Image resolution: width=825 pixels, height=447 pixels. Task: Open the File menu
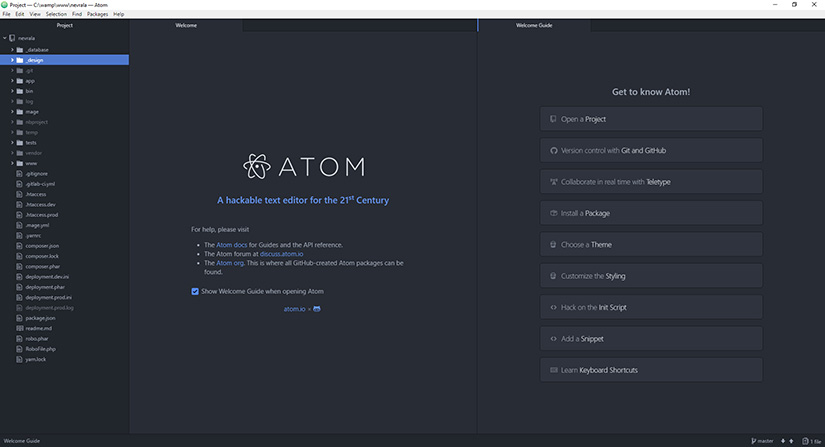6,14
